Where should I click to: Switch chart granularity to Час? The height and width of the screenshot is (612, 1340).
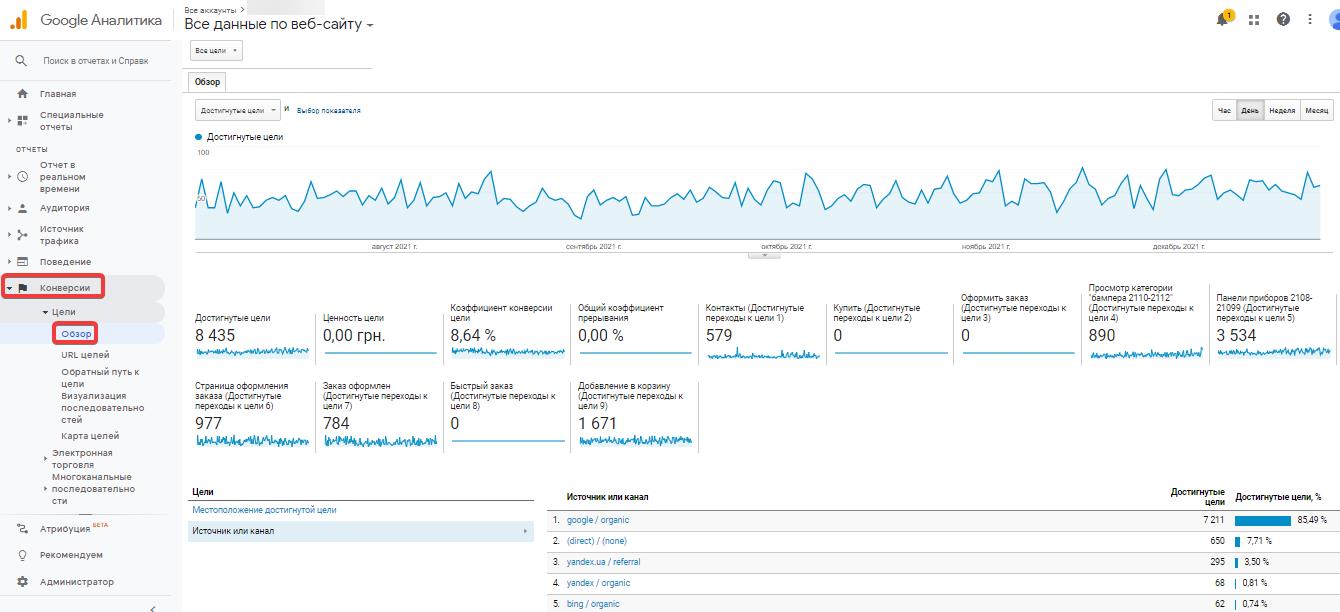[x=1224, y=111]
